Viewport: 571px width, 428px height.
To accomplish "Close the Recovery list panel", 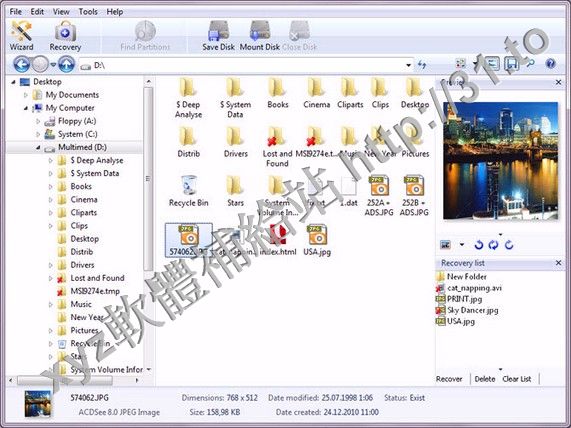I will pos(558,263).
